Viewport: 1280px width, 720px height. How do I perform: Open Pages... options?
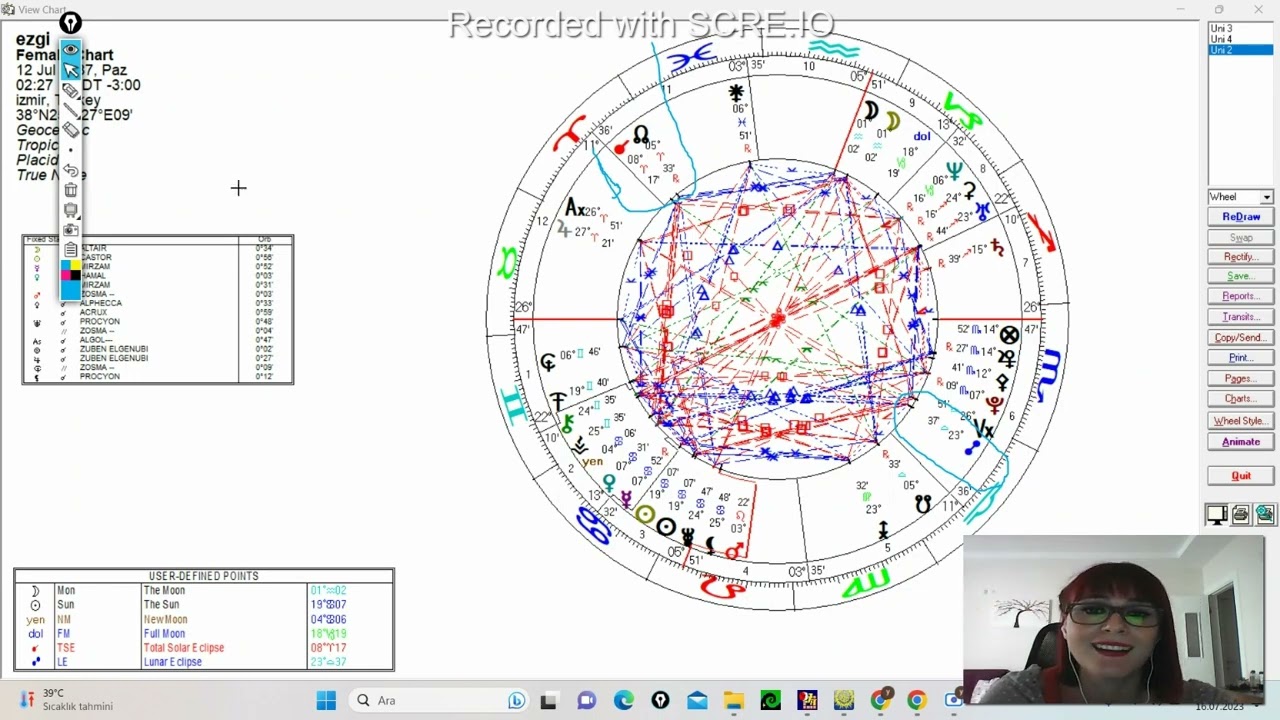tap(1240, 379)
